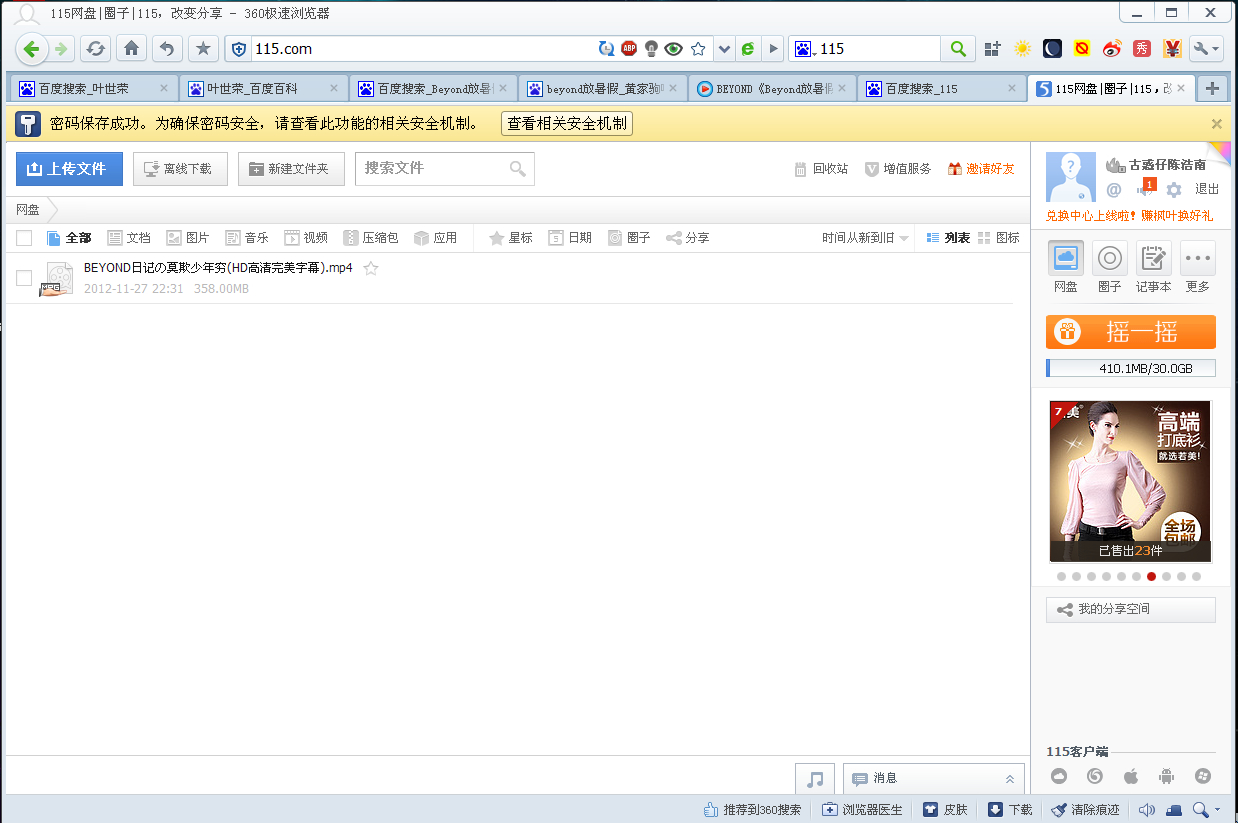Switch rendering engine with green e icon

[747, 48]
